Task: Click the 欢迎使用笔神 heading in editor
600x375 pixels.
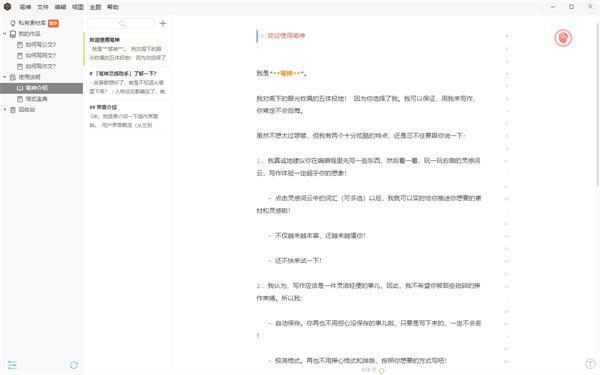Action: 286,36
